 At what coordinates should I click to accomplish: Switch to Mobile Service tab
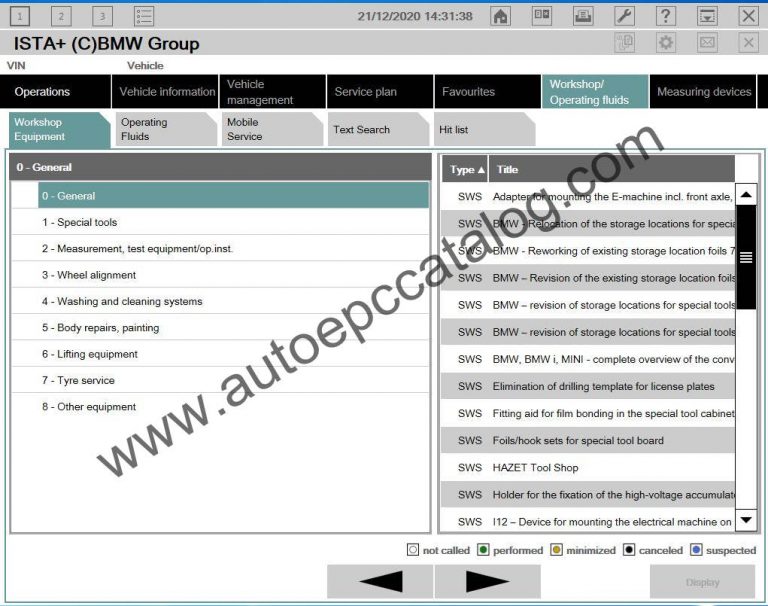pyautogui.click(x=272, y=129)
